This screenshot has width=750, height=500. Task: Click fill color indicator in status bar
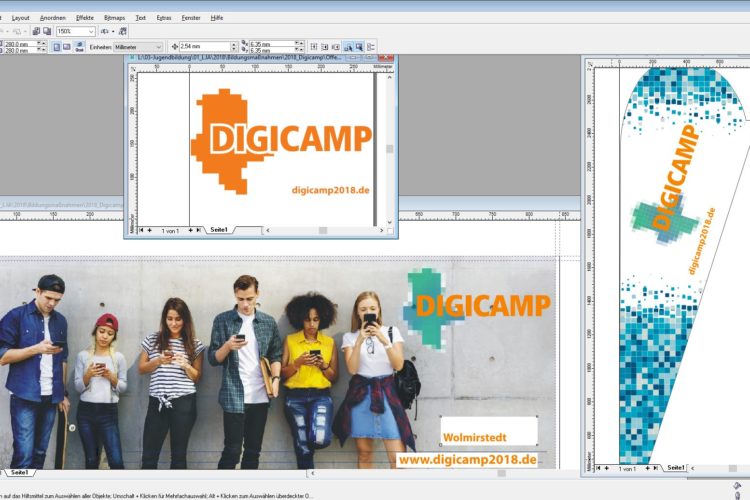coord(738,485)
